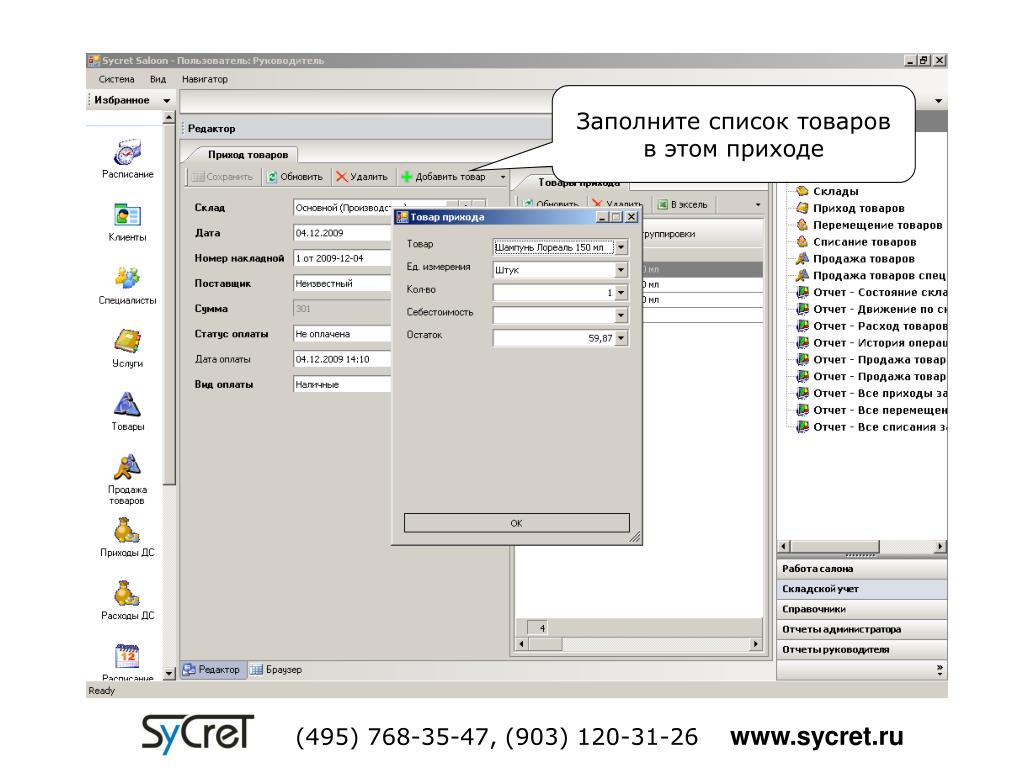This screenshot has height=768, width=1024.
Task: Open the Продажа товаров sidebar icon
Action: [127, 467]
